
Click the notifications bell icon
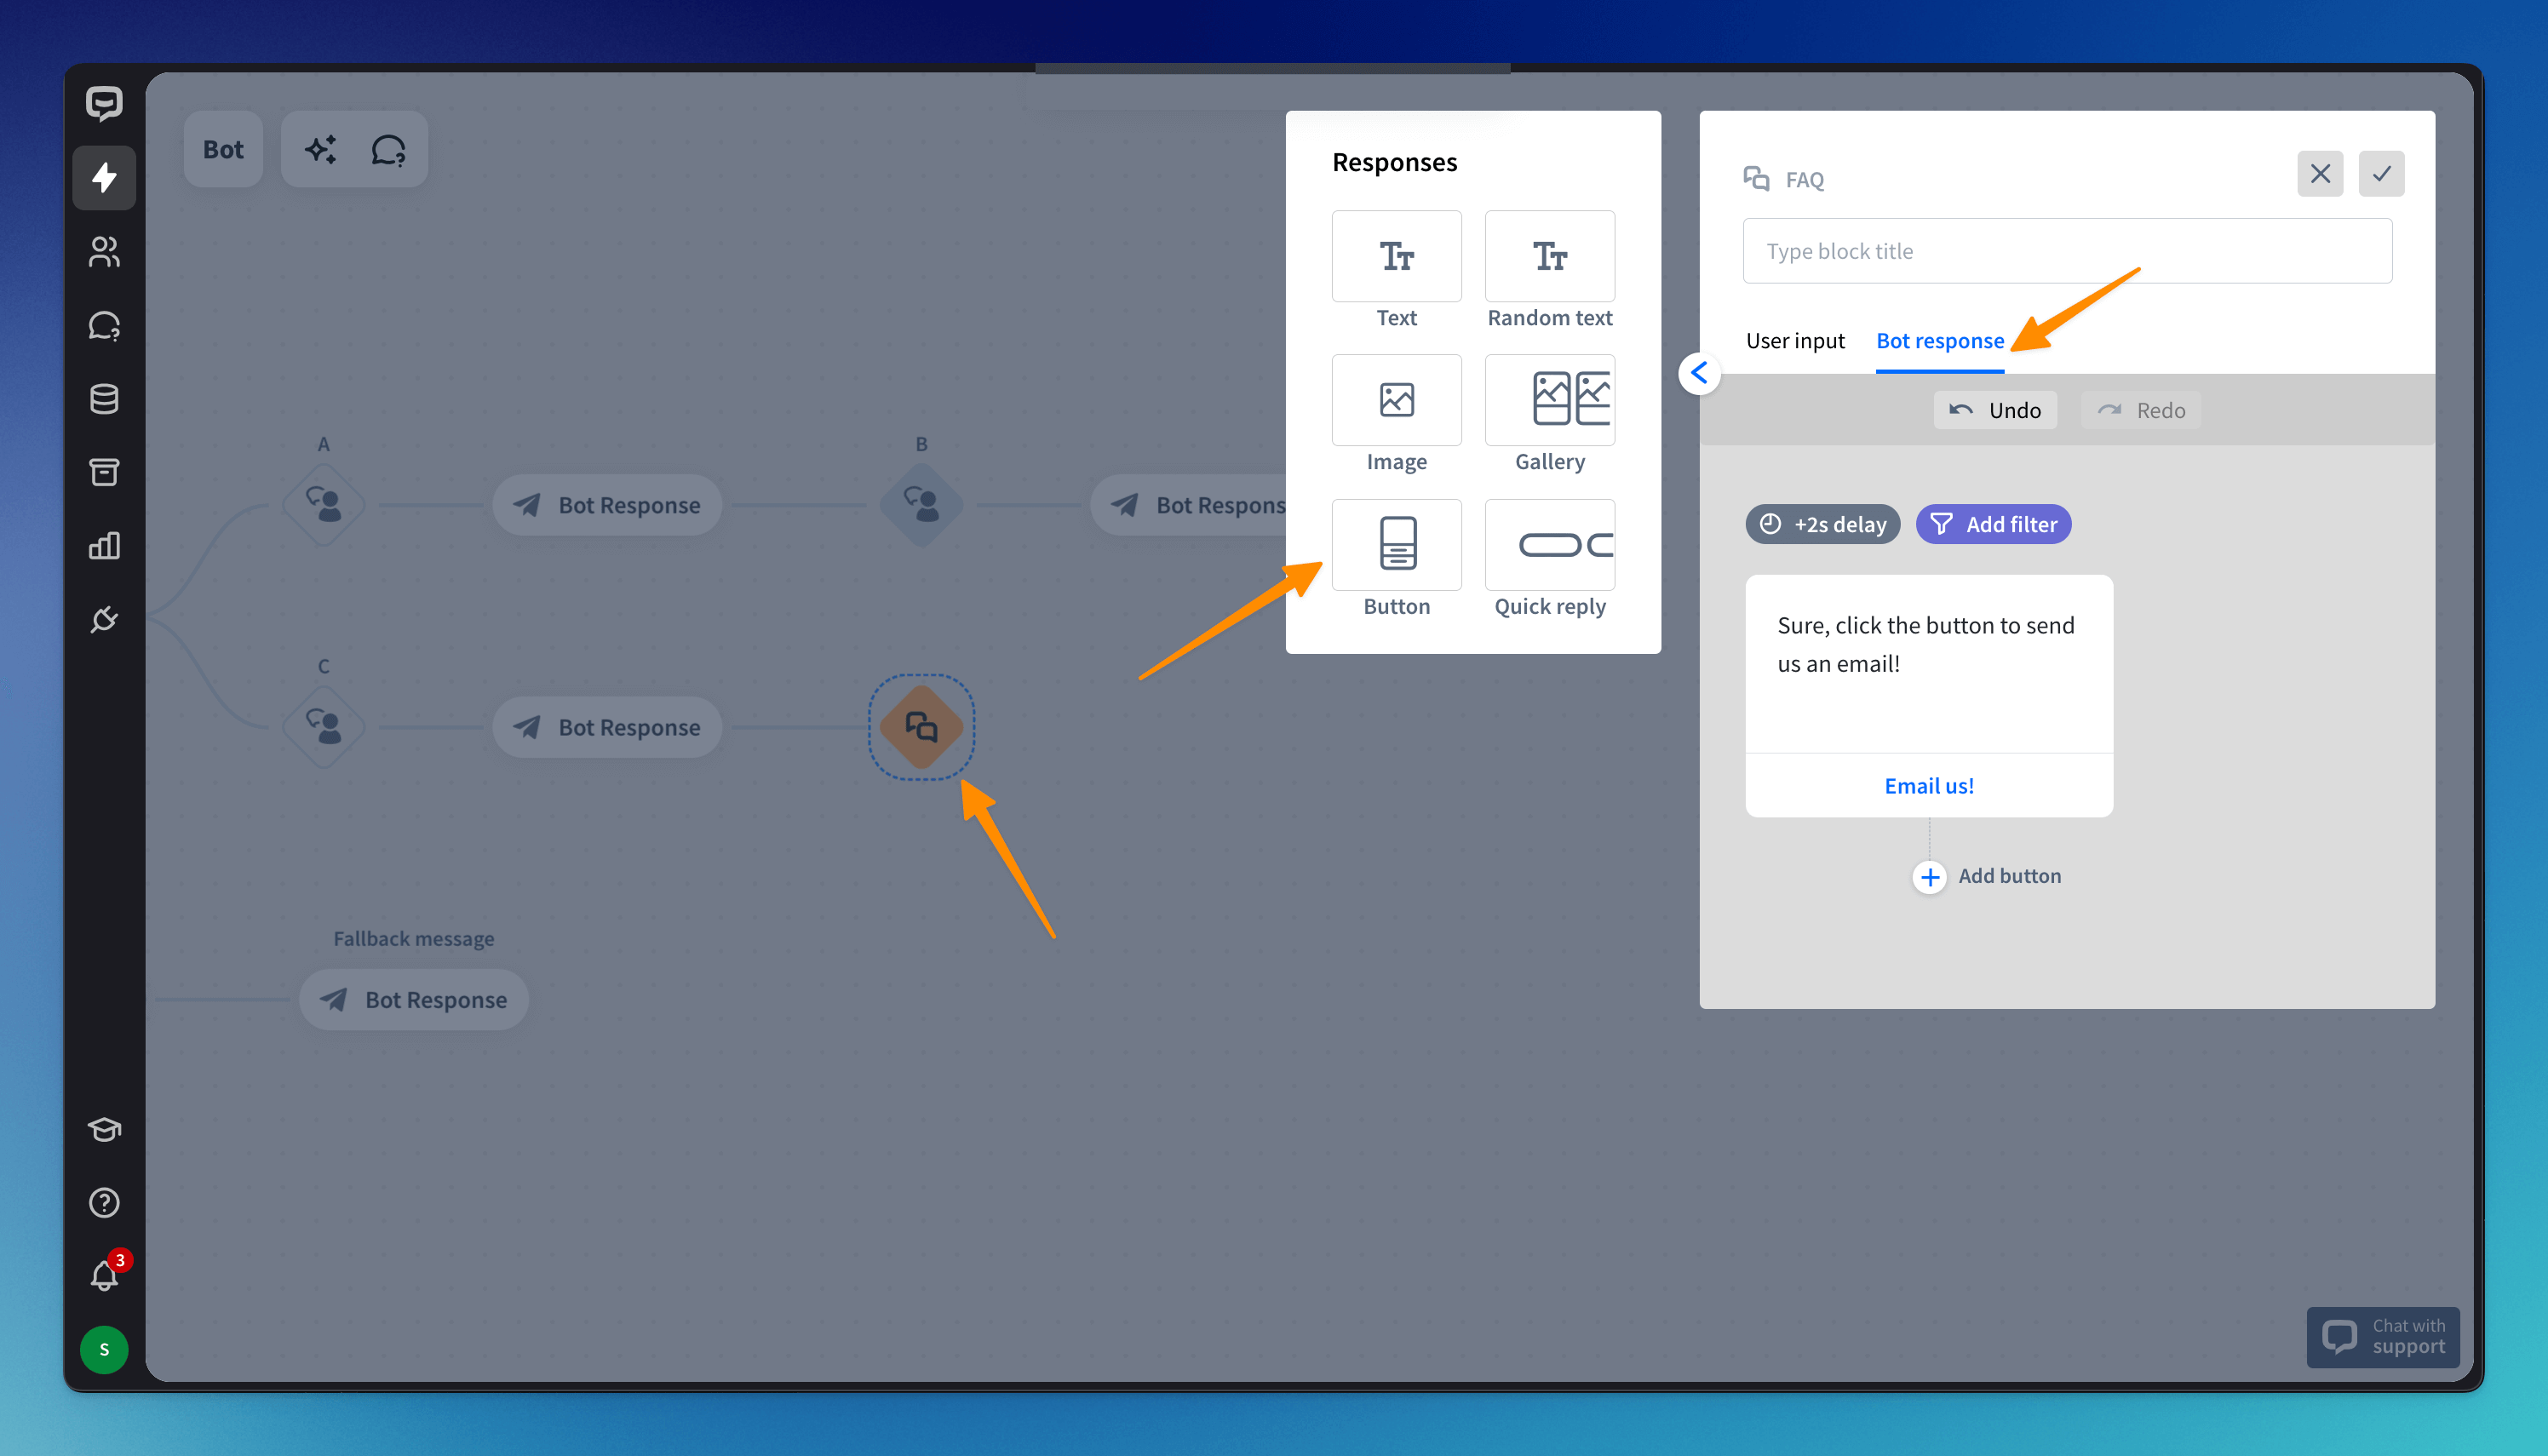pyautogui.click(x=104, y=1275)
